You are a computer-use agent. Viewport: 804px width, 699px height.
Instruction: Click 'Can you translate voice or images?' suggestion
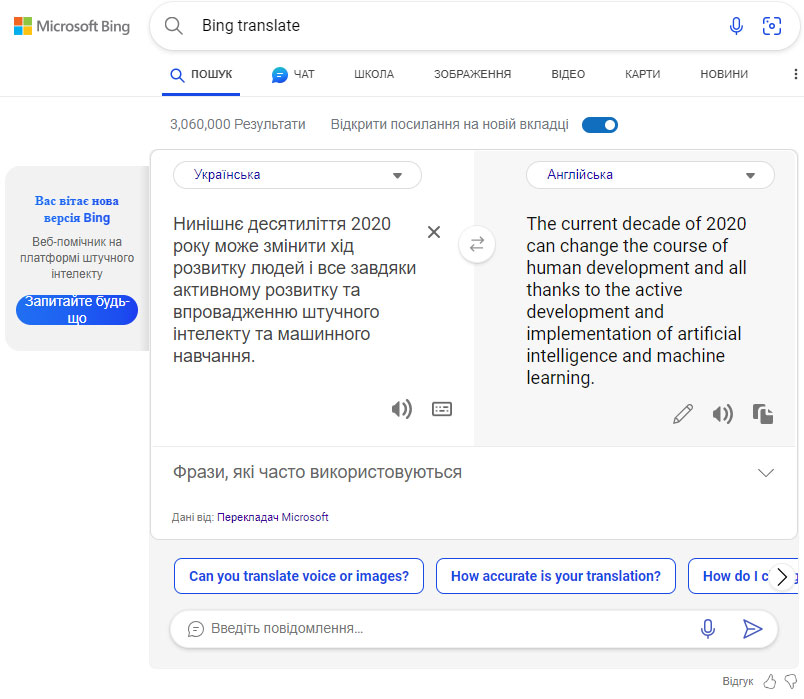point(299,576)
